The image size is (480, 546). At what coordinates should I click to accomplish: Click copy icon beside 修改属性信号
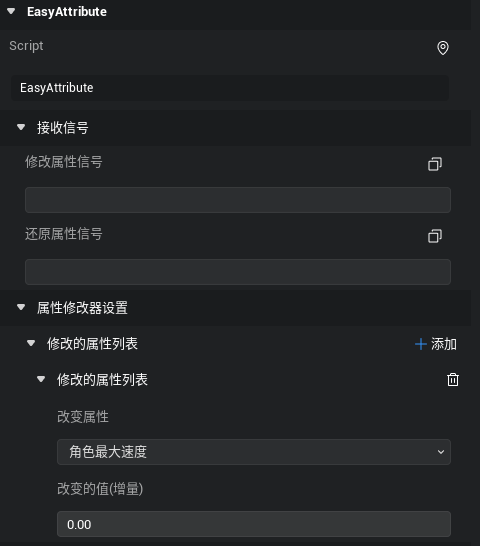coord(435,164)
